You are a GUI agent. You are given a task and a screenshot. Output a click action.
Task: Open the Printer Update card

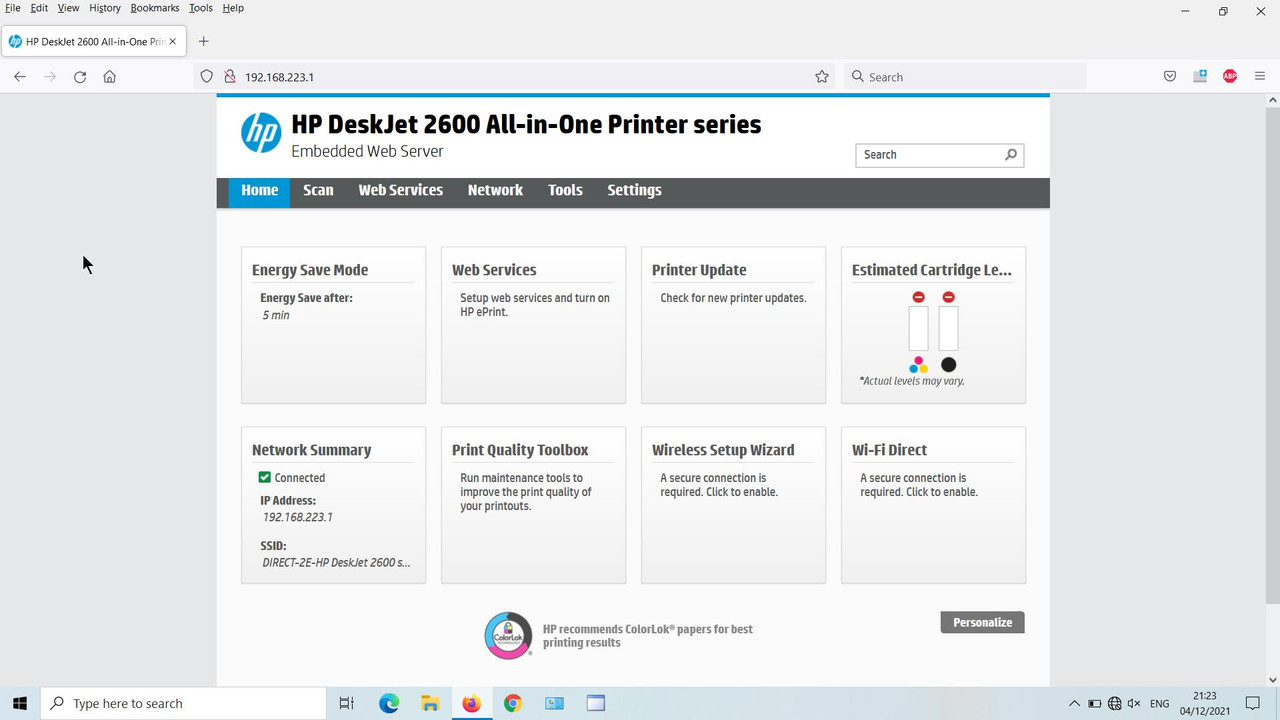point(733,325)
